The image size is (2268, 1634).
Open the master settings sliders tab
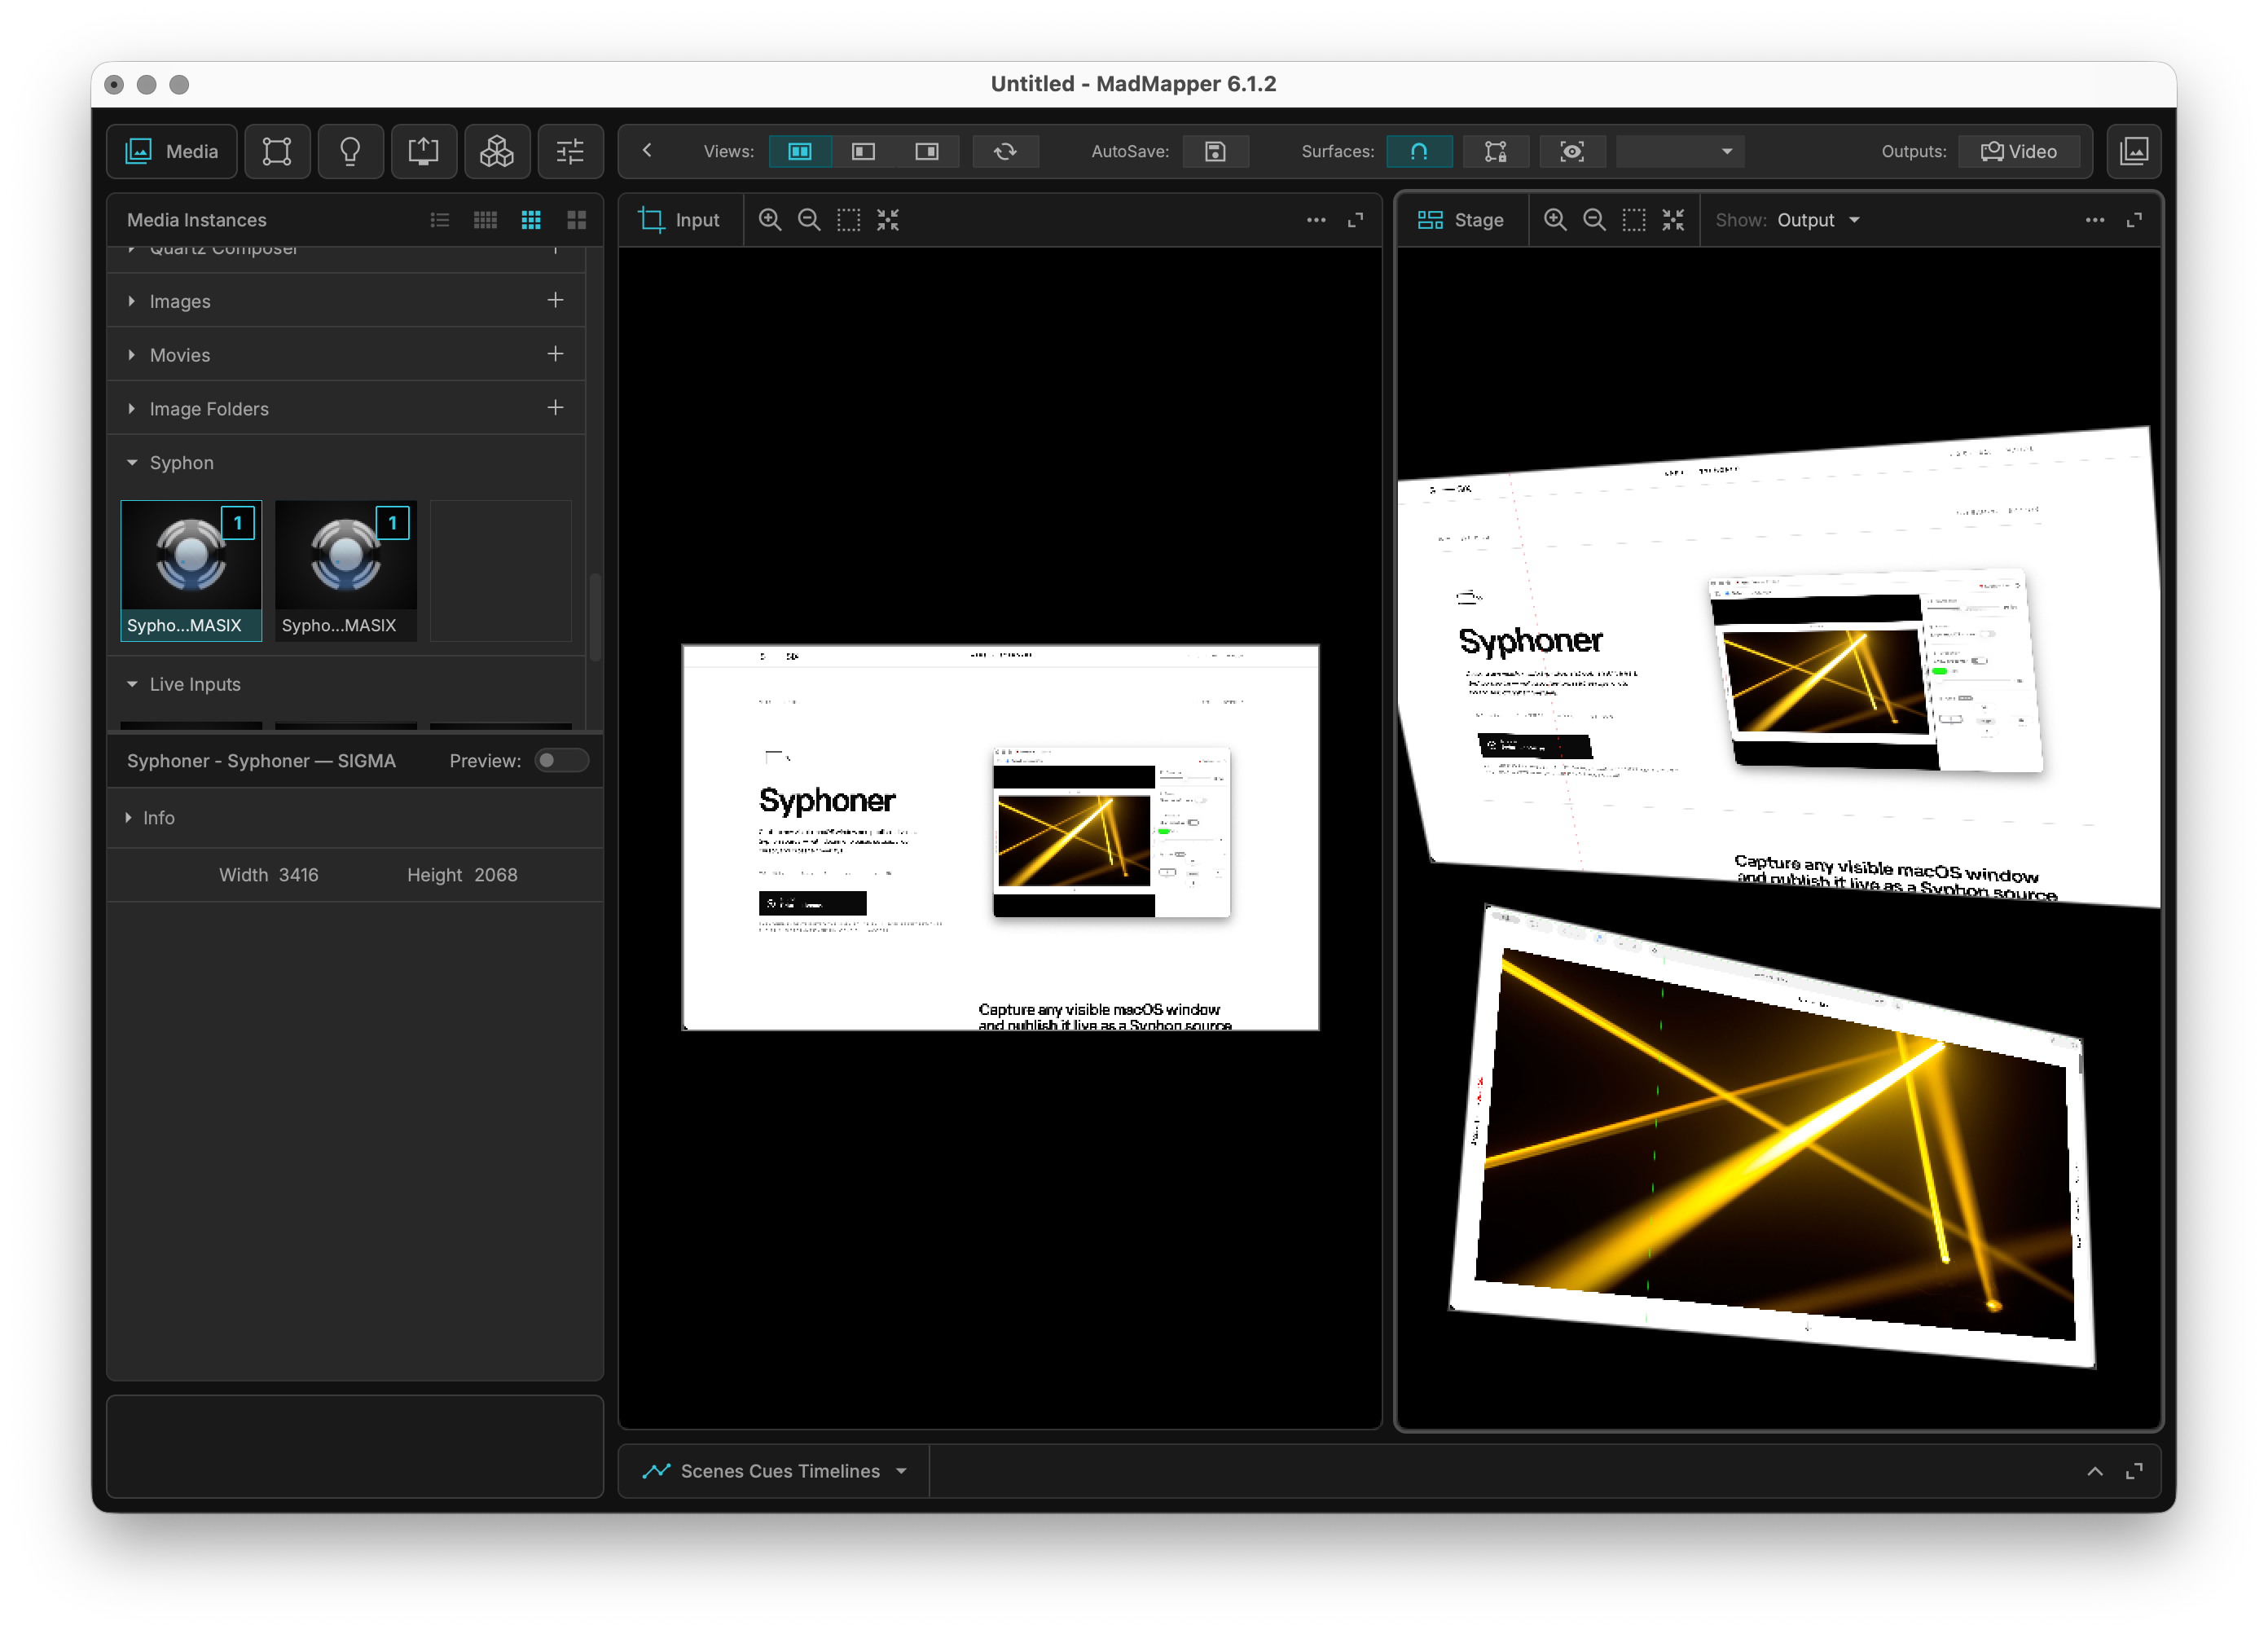click(570, 151)
